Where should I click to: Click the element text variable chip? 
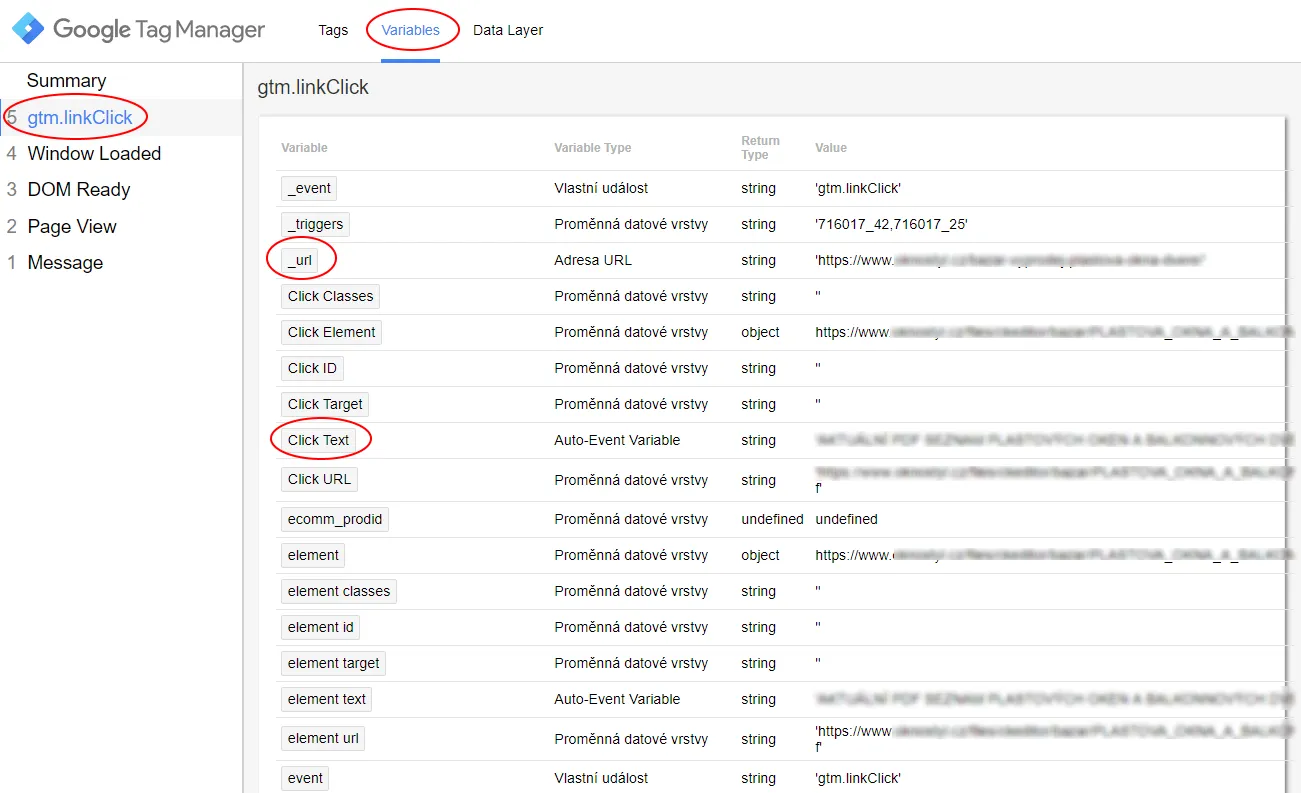327,699
